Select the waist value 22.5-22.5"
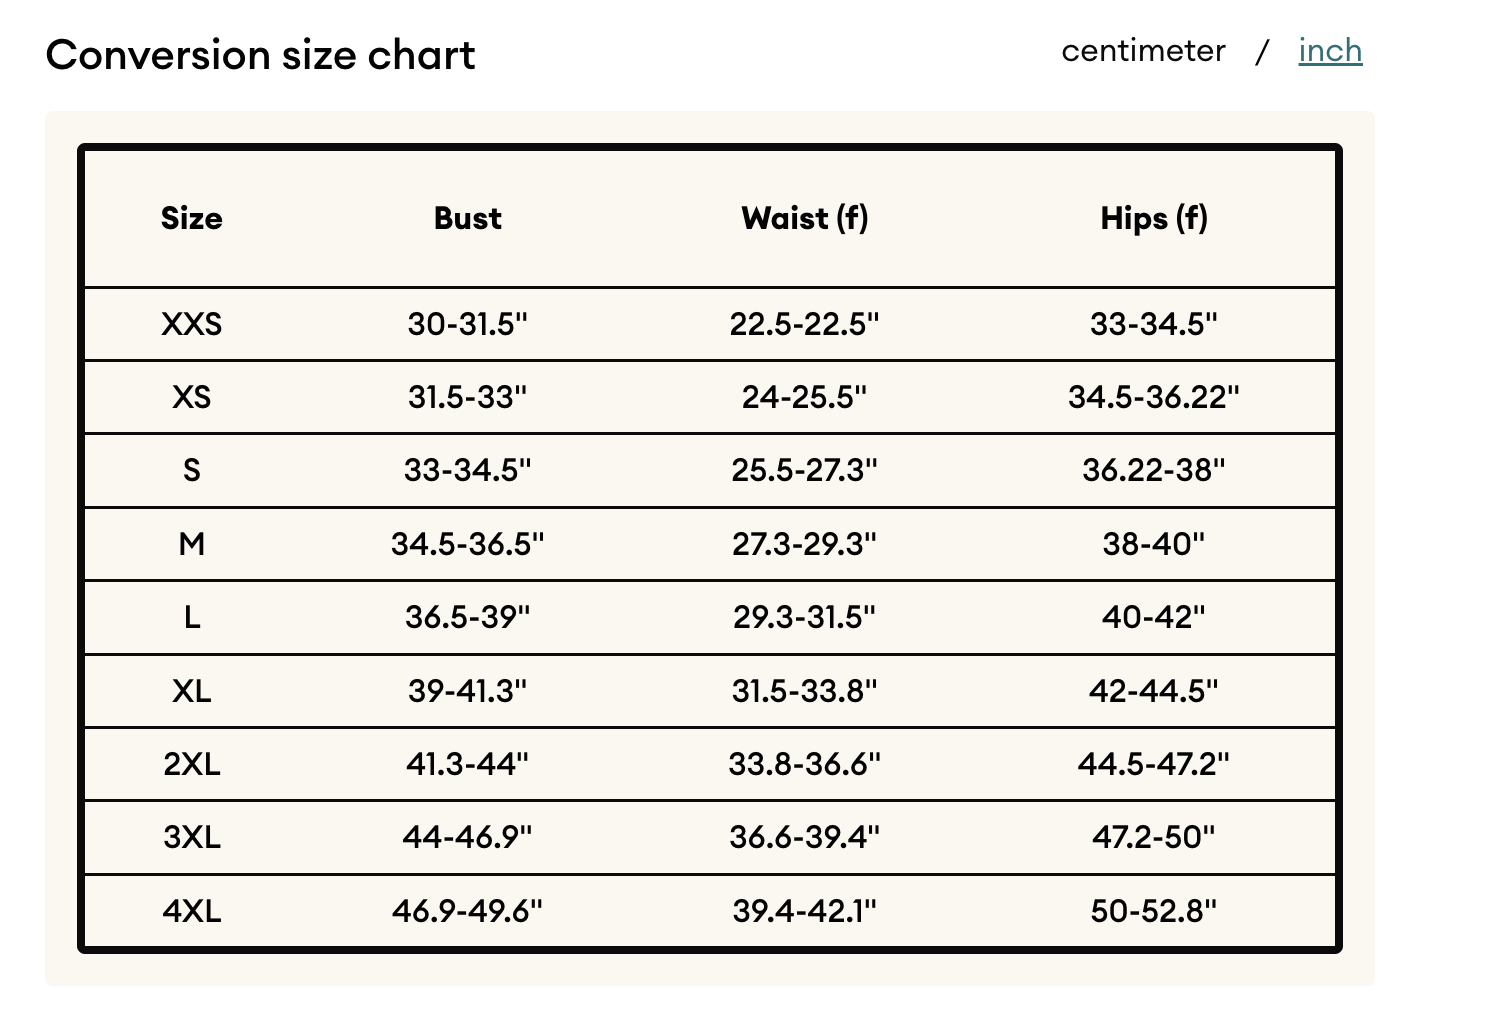The width and height of the screenshot is (1486, 1022). (805, 324)
